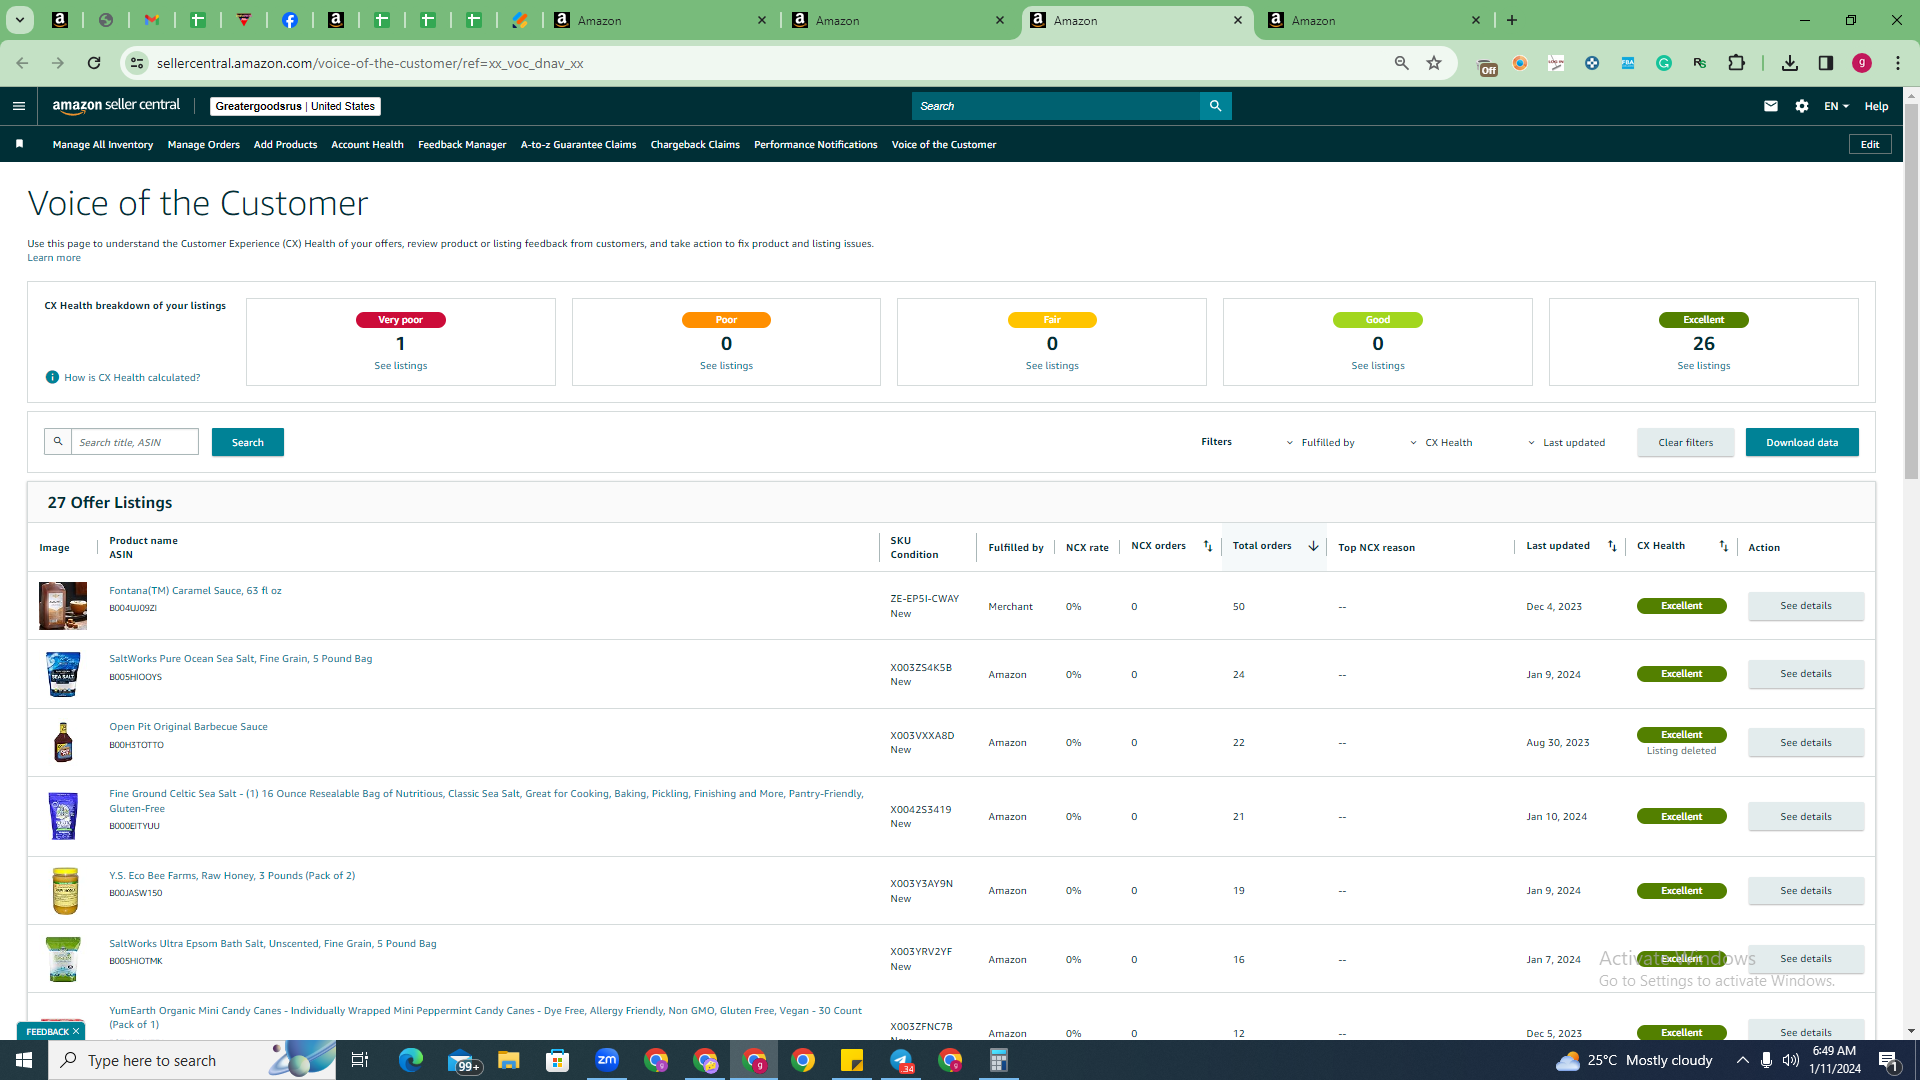Screen dimensions: 1920x1080
Task: Sort by Last updated arrows icon
Action: point(1612,546)
